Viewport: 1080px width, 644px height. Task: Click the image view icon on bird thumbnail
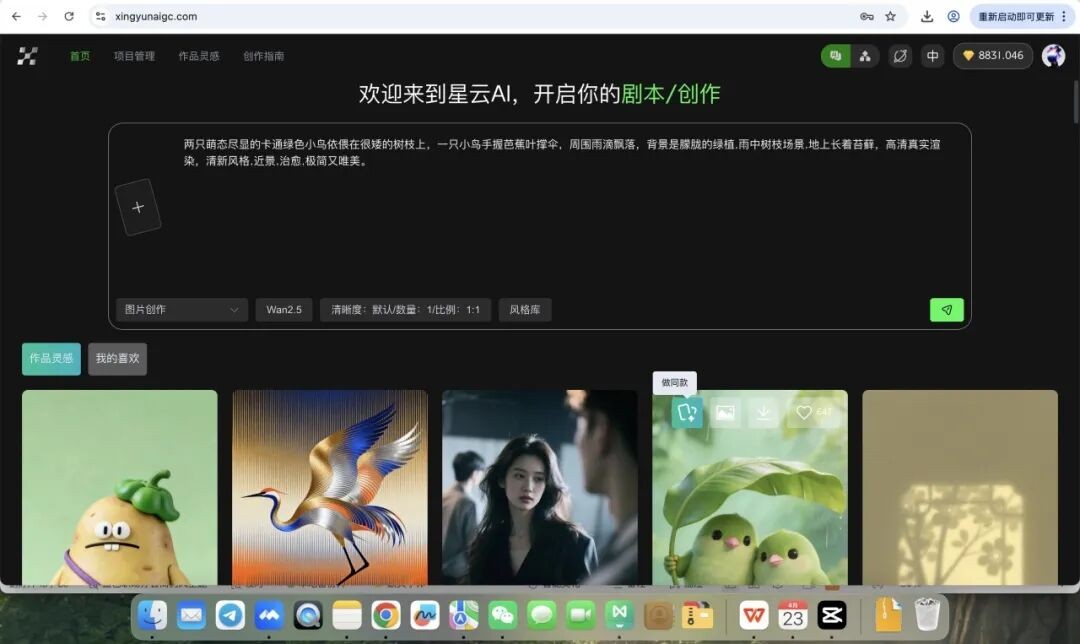(725, 412)
